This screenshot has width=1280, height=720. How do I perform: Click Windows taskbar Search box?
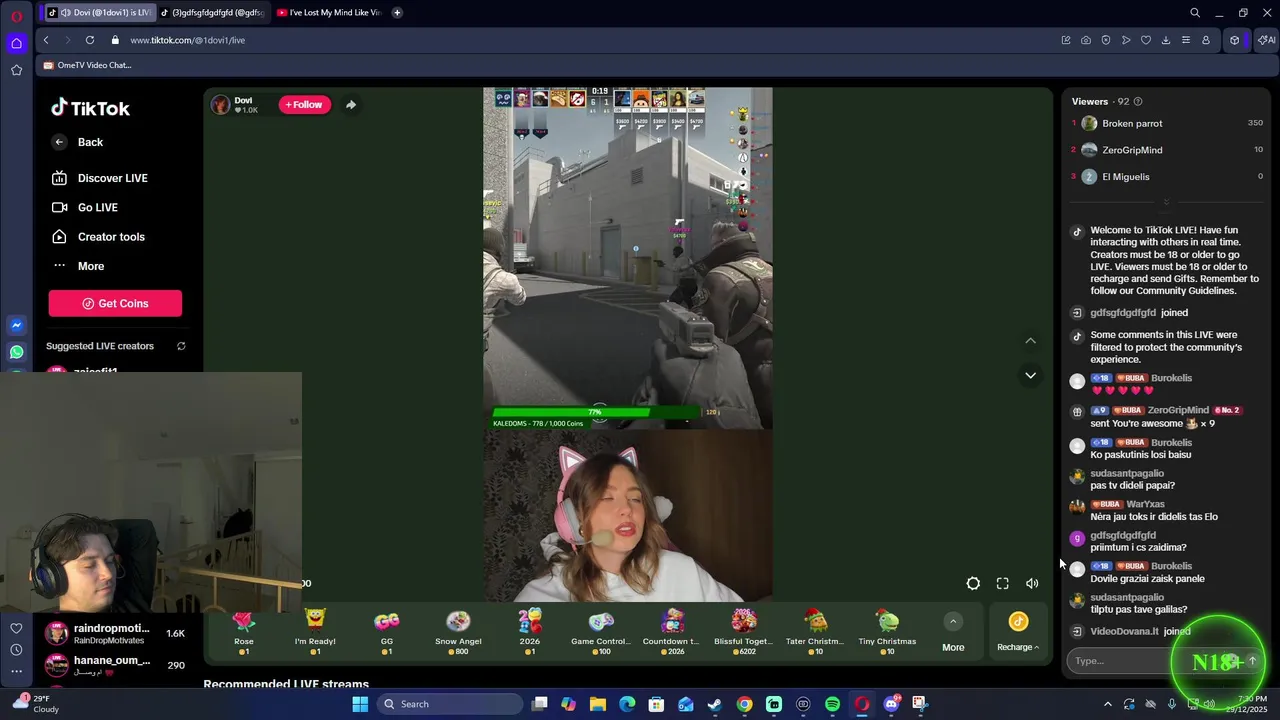[450, 704]
